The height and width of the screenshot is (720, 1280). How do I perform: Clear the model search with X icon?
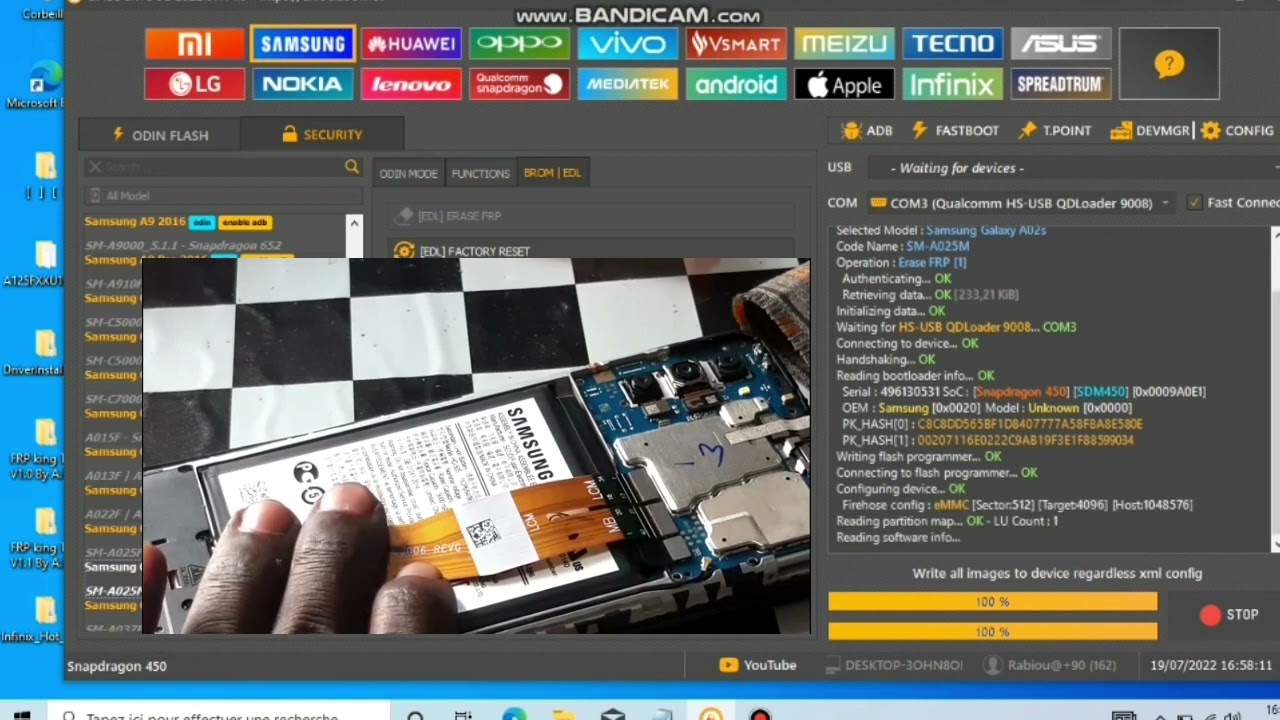tap(95, 167)
